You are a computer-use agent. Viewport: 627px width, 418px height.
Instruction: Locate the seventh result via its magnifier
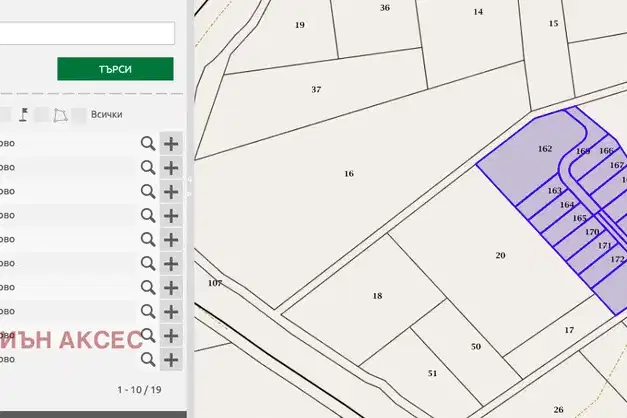pos(148,288)
